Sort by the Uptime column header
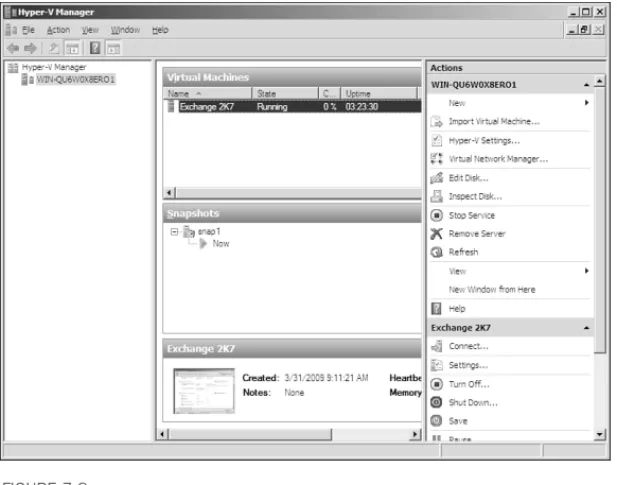The width and height of the screenshot is (617, 485). pos(379,94)
